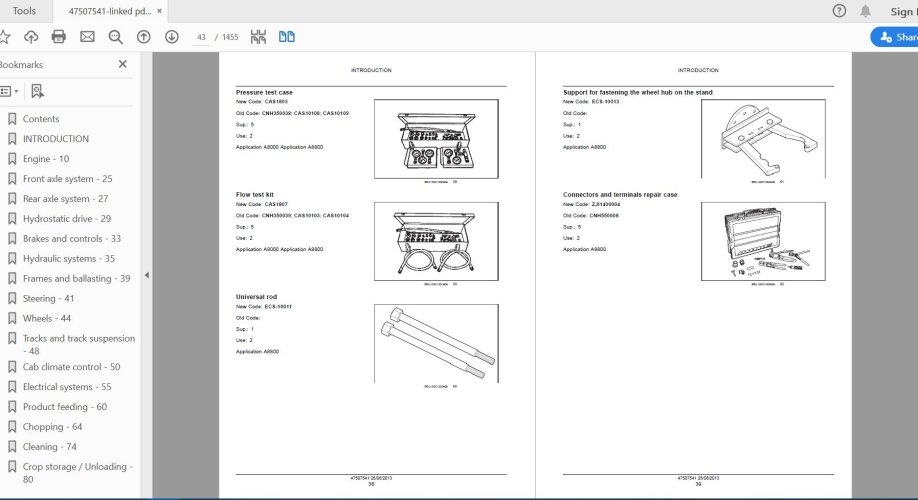Open the Tools tab
This screenshot has height=500, width=918.
24,11
